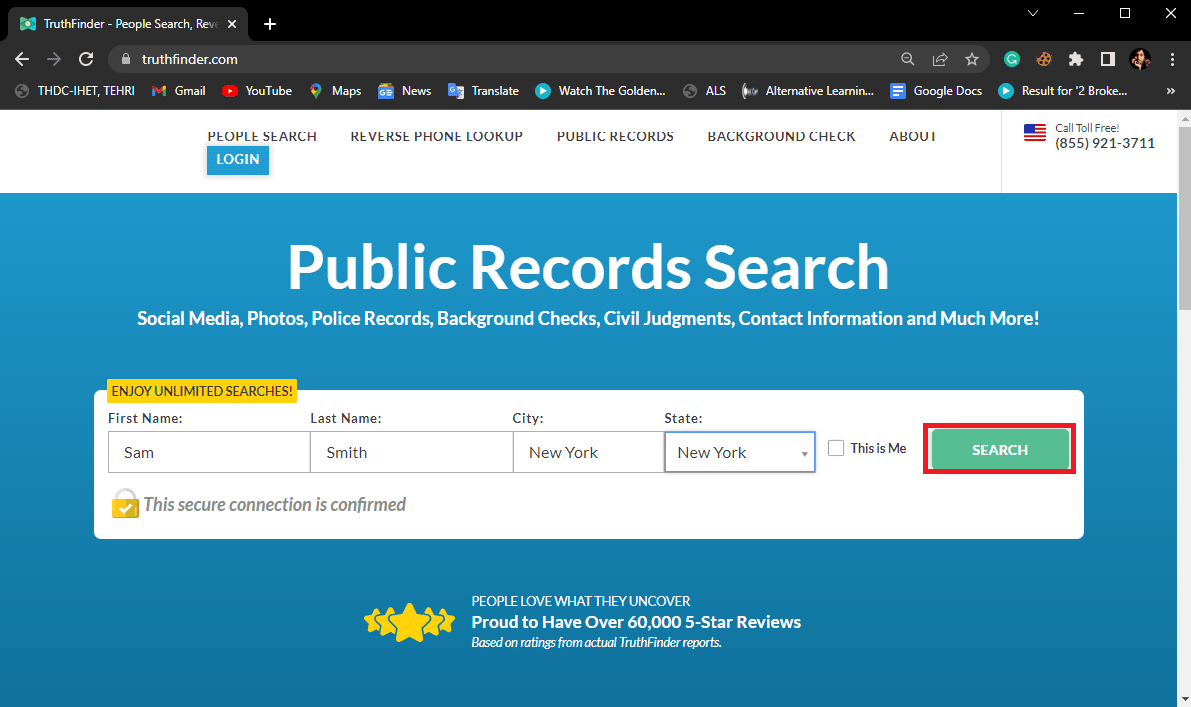Image resolution: width=1191 pixels, height=707 pixels.
Task: Bookmark the page using the star icon
Action: (x=972, y=59)
